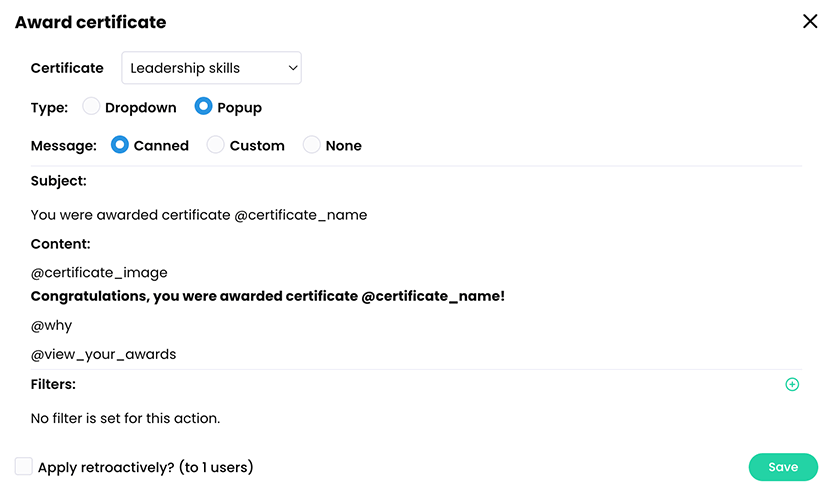
Task: Click the Filters section heading
Action: (53, 383)
